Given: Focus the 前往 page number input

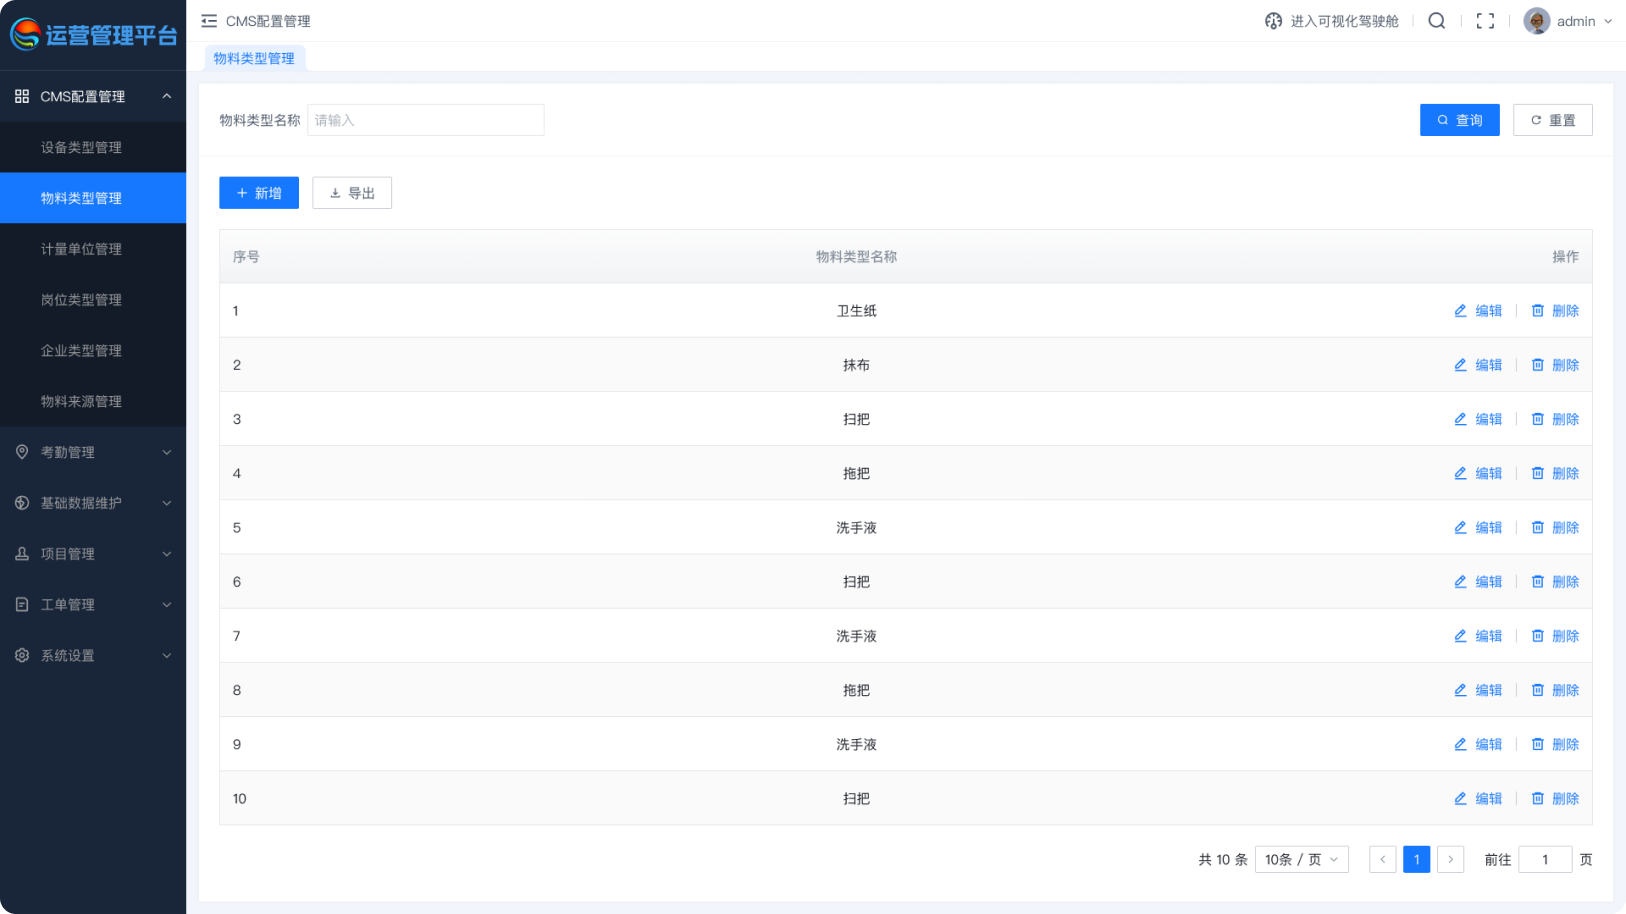Looking at the screenshot, I should pos(1545,860).
